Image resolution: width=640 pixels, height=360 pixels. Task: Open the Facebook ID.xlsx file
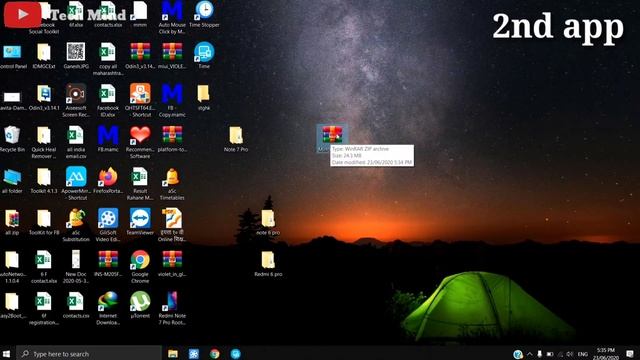(108, 101)
